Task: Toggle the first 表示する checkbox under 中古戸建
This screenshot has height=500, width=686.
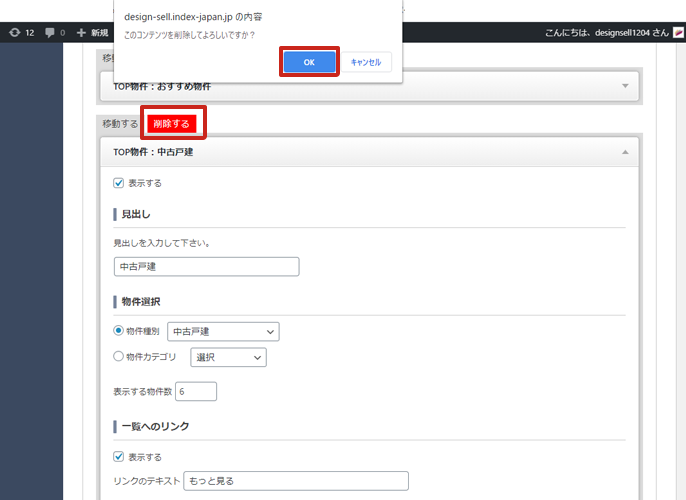Action: pos(119,183)
